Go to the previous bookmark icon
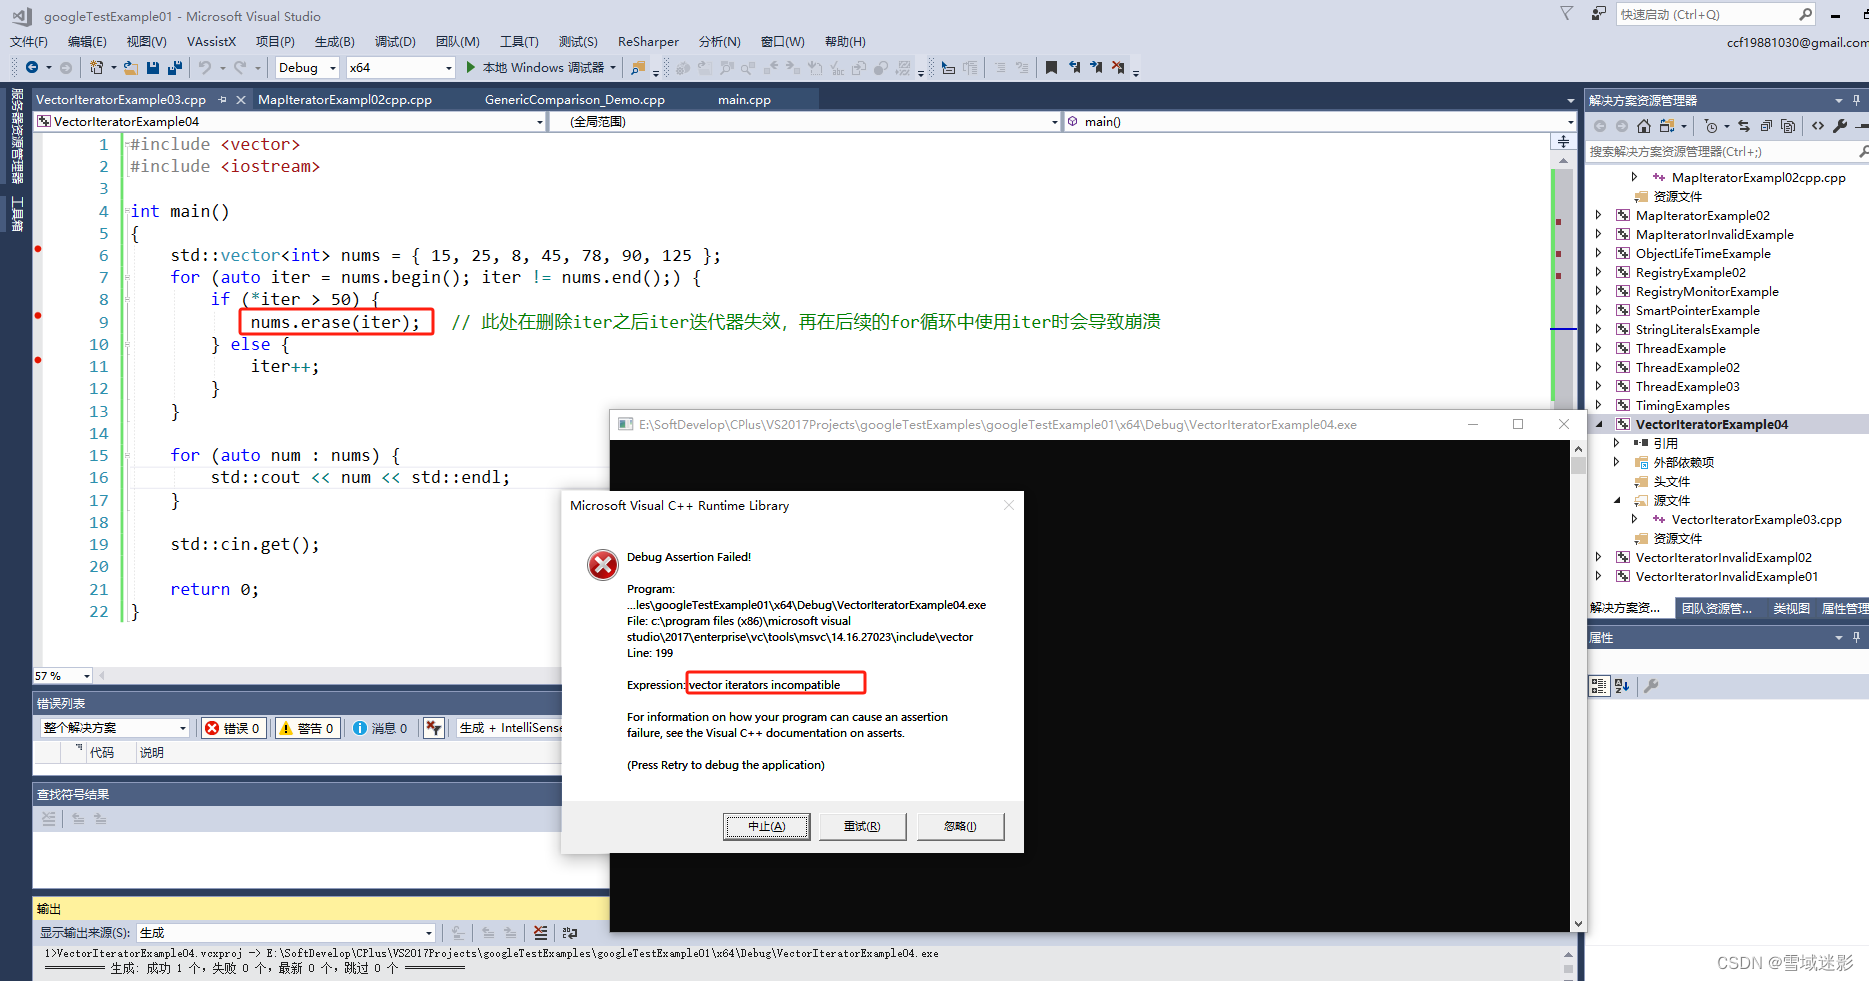 (x=1074, y=67)
